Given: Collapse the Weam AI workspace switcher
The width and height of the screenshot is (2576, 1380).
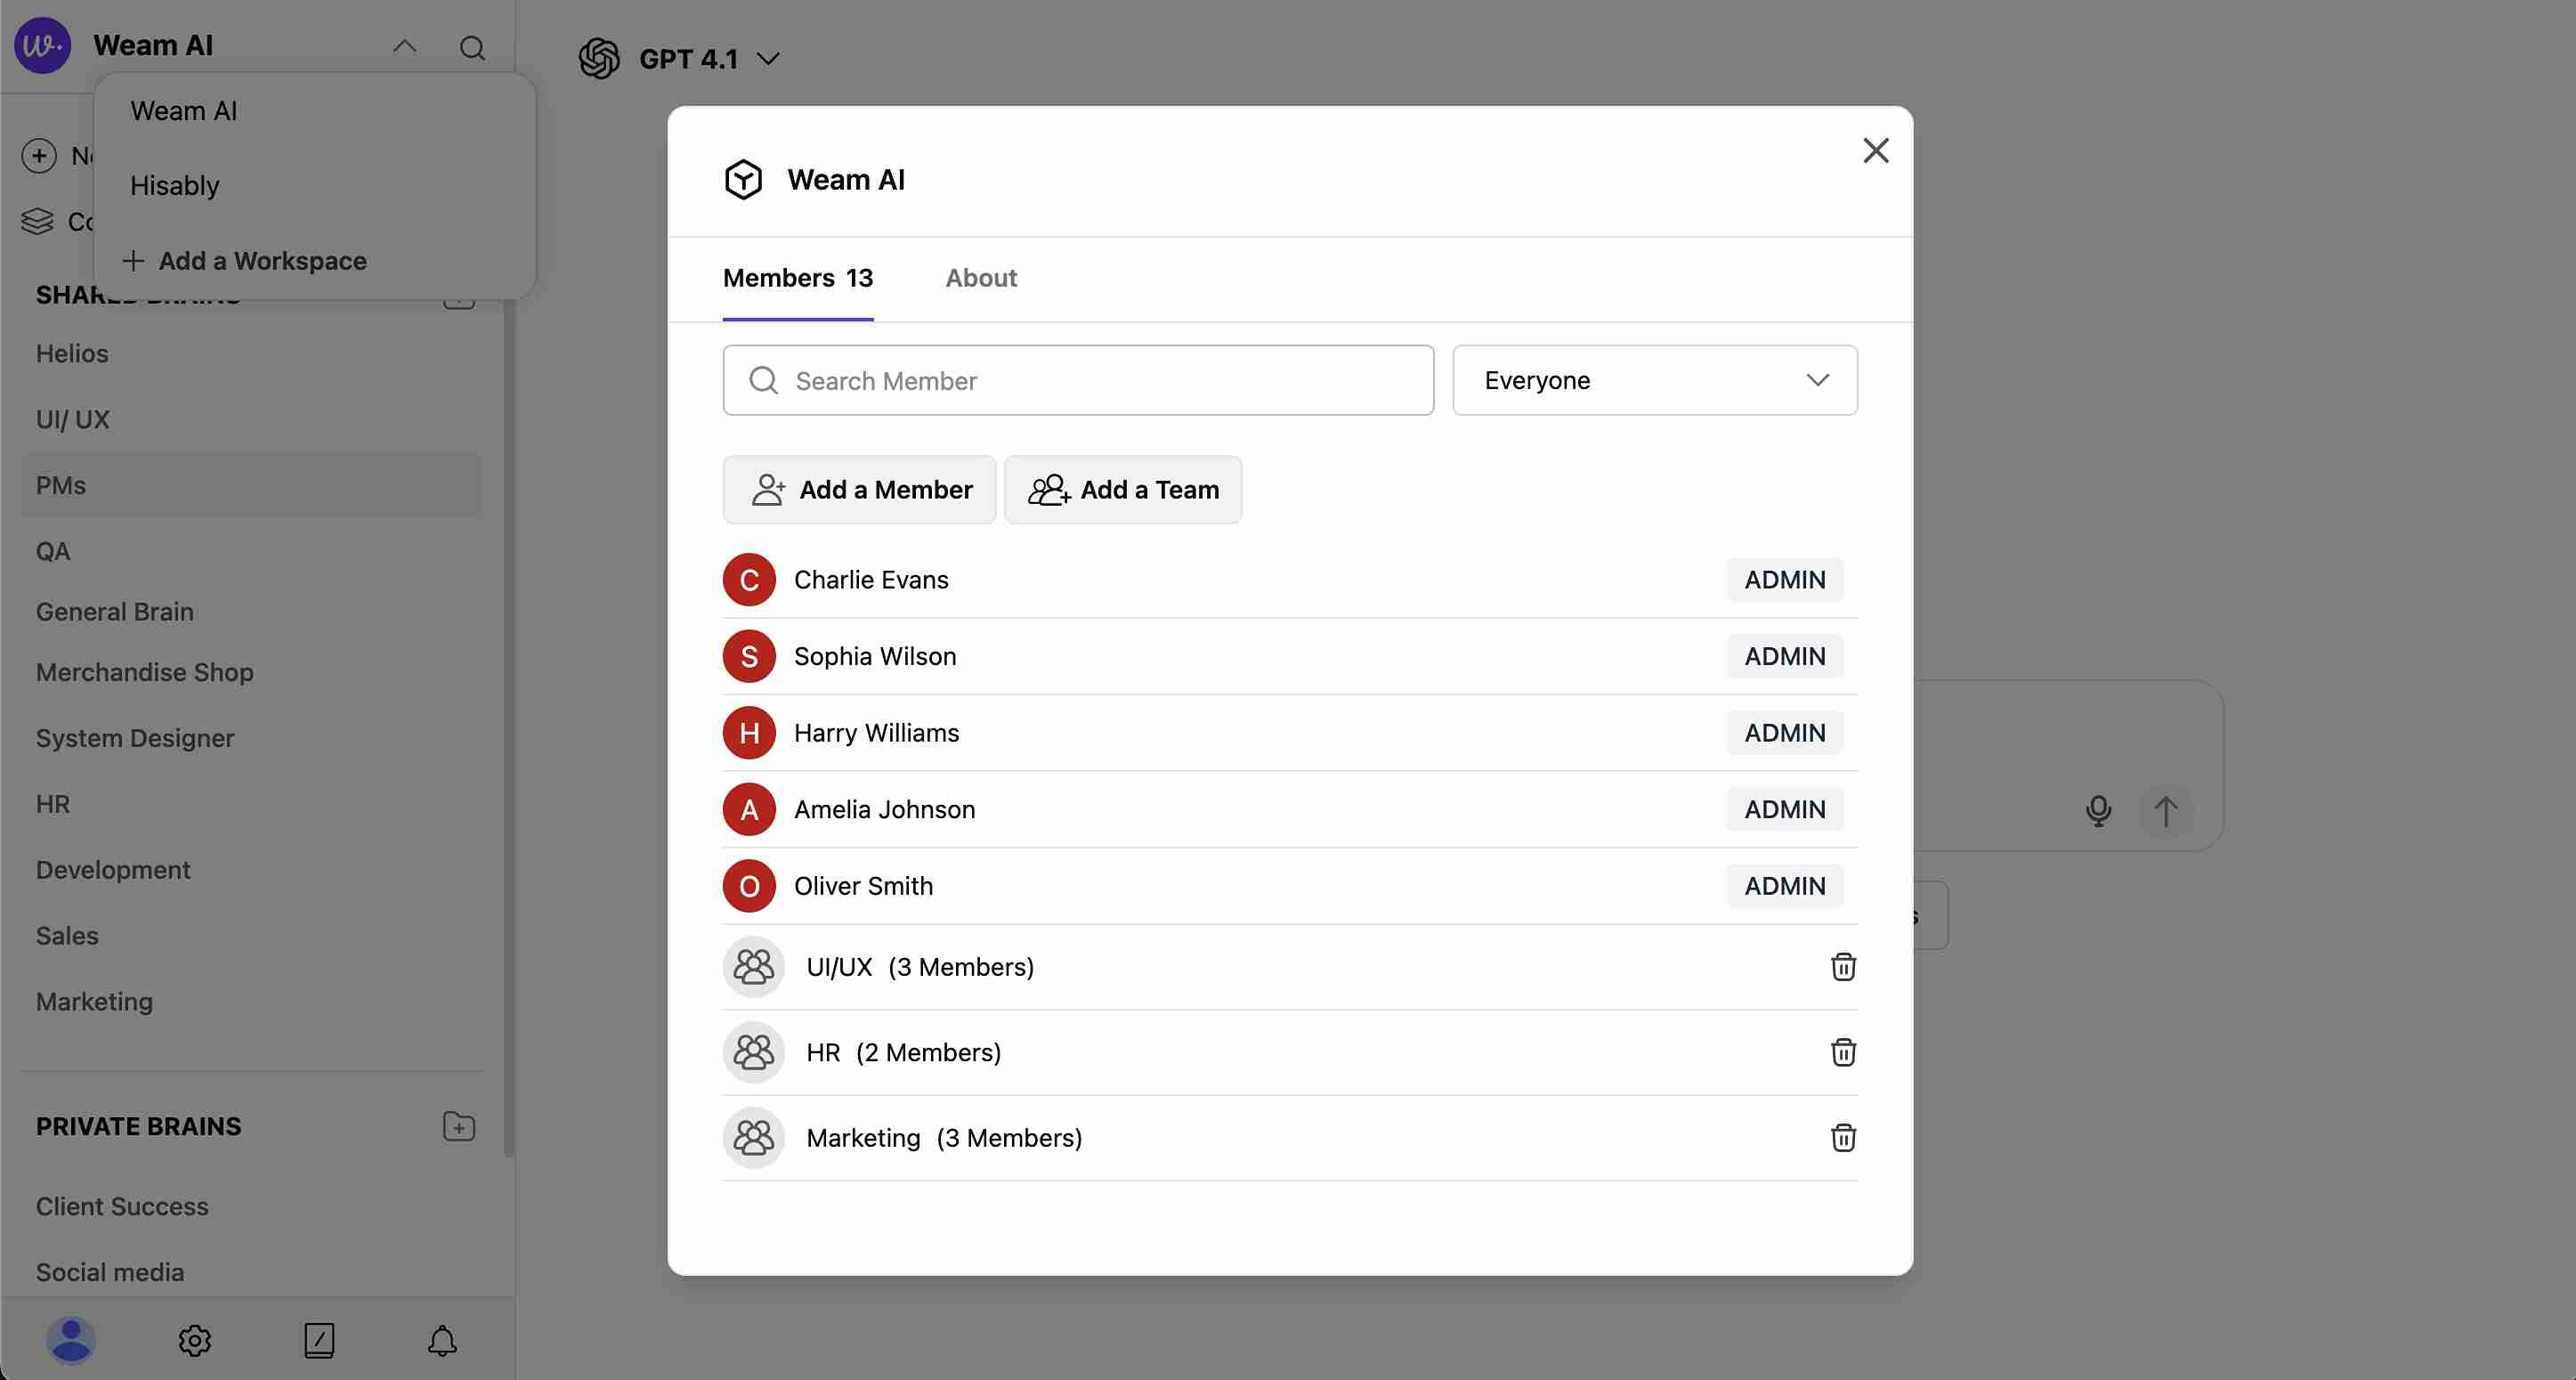Looking at the screenshot, I should [x=404, y=46].
